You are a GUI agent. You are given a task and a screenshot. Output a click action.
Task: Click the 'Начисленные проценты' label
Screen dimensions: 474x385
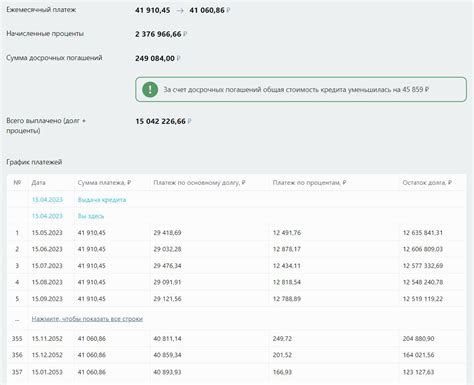(x=45, y=34)
